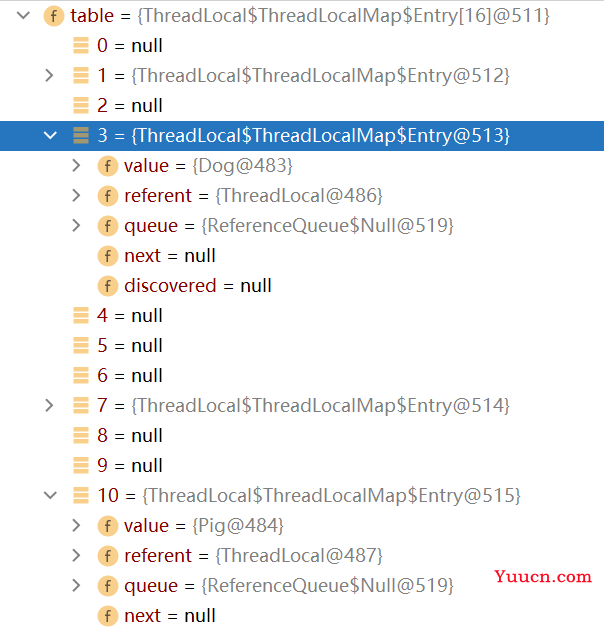Click field icon of next in Entry@515
Screen dimensions: 604x631
point(108,616)
